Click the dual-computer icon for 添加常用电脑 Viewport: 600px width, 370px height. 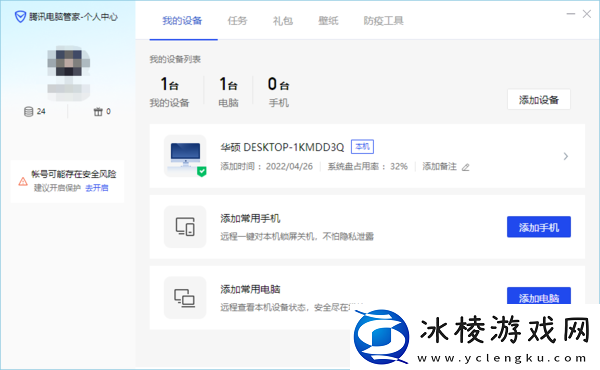click(x=185, y=298)
